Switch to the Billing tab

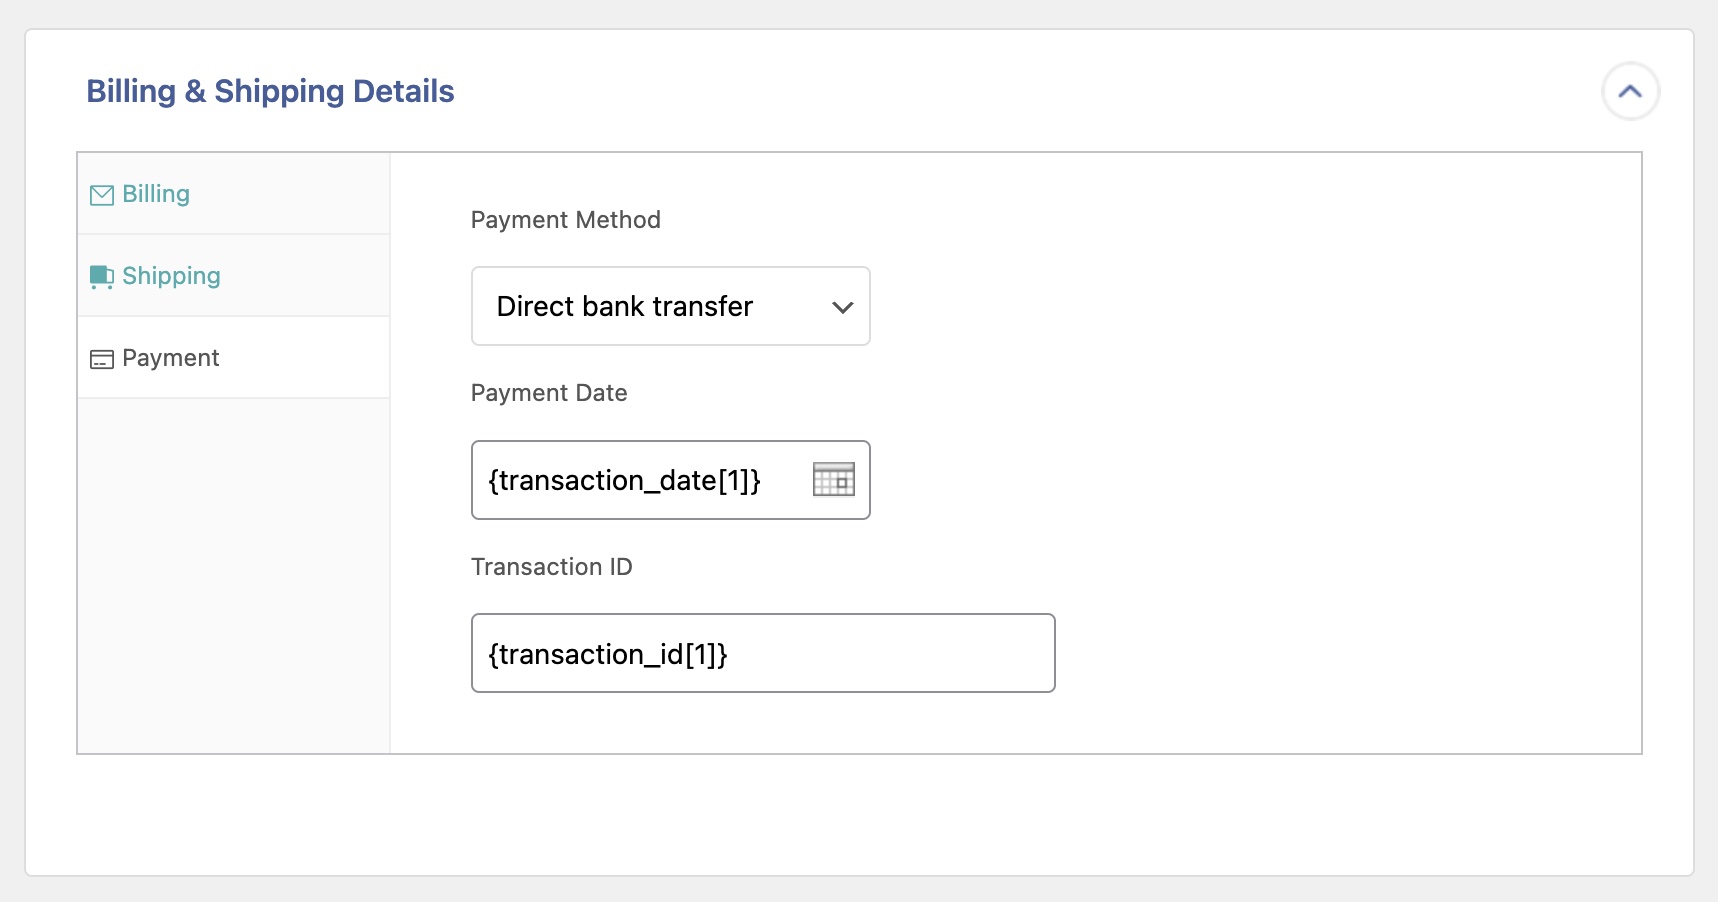pyautogui.click(x=156, y=194)
